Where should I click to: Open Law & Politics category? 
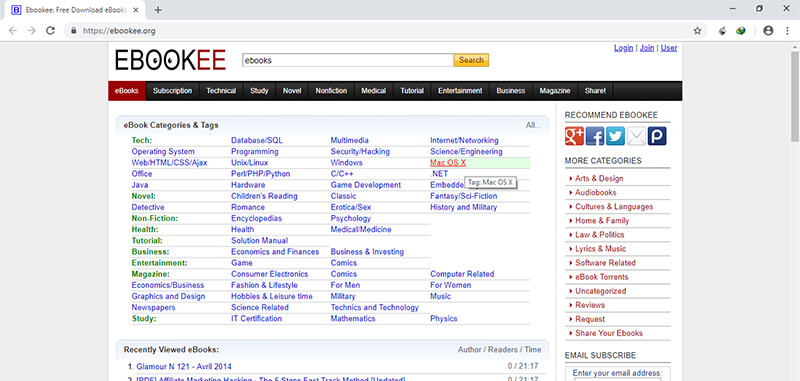[599, 235]
